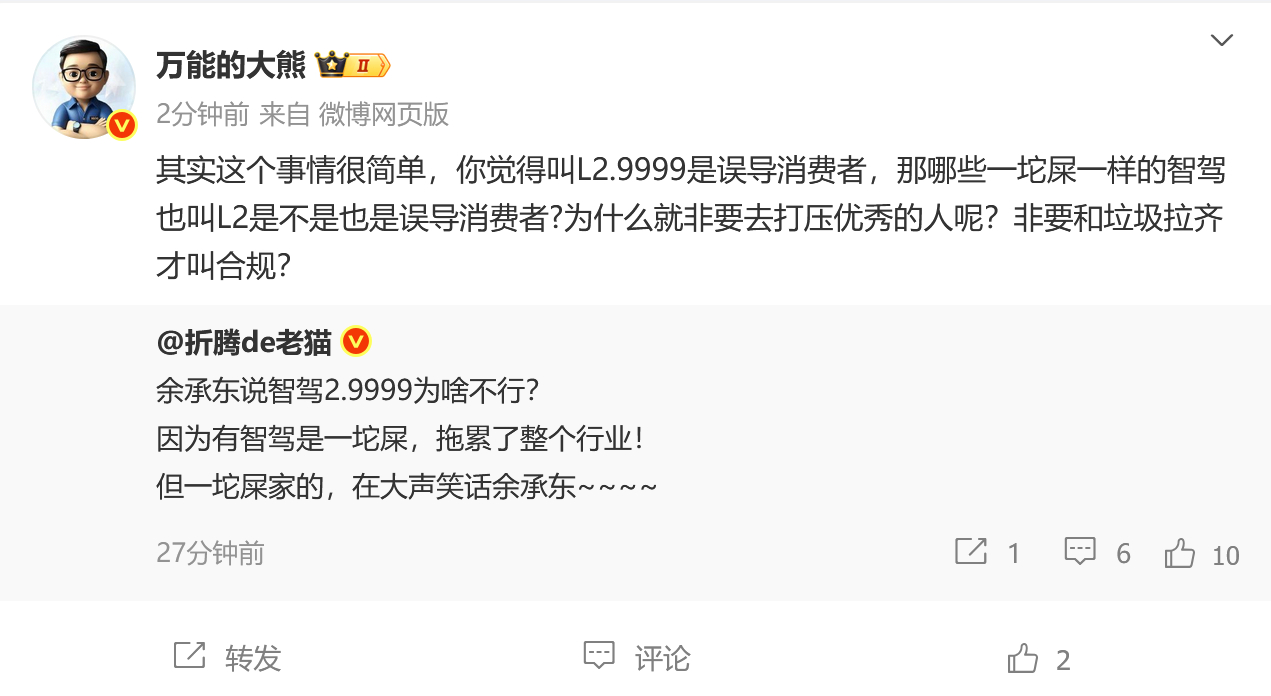Open the 微博网页版 source link

[x=384, y=114]
